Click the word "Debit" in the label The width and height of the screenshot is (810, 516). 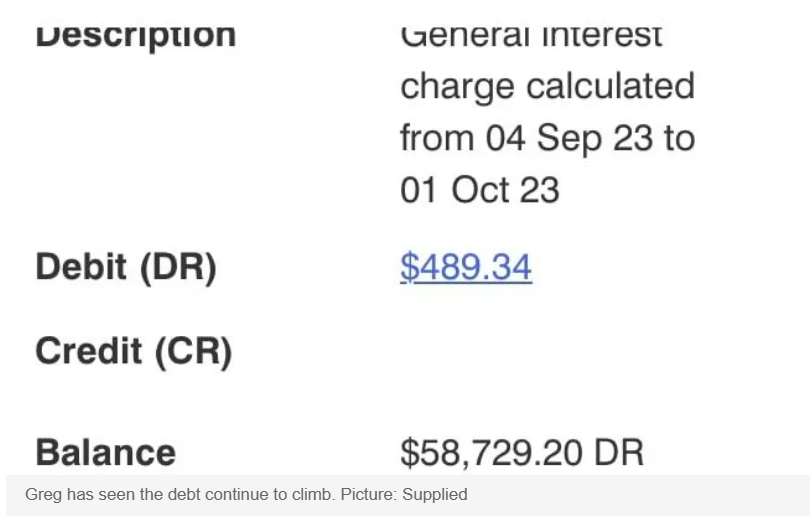[82, 267]
